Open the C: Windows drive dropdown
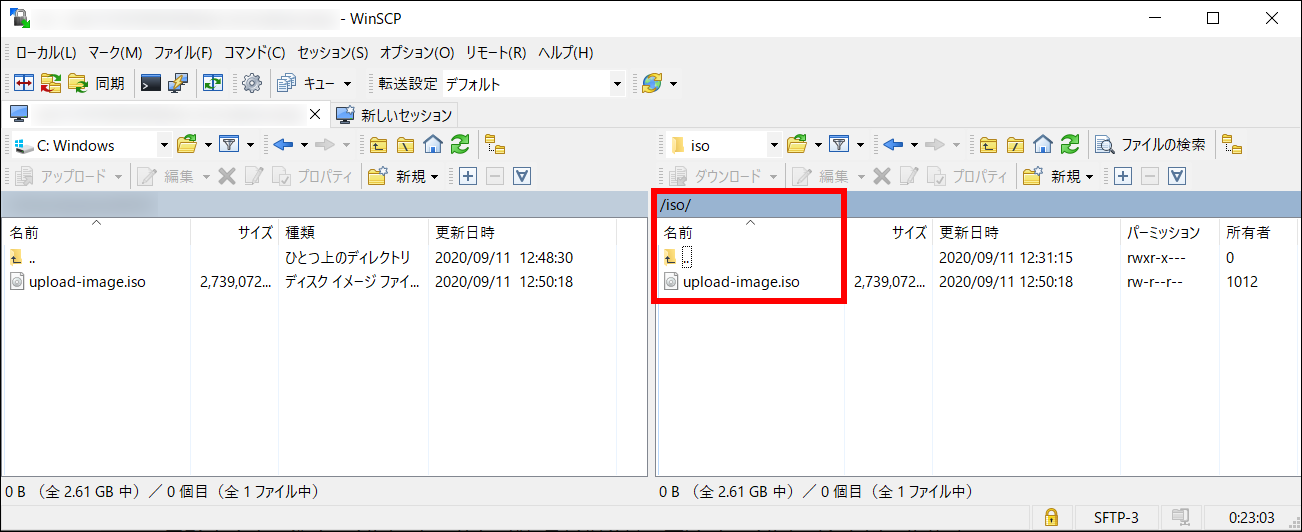Screen dimensions: 1302x532 pos(164,145)
